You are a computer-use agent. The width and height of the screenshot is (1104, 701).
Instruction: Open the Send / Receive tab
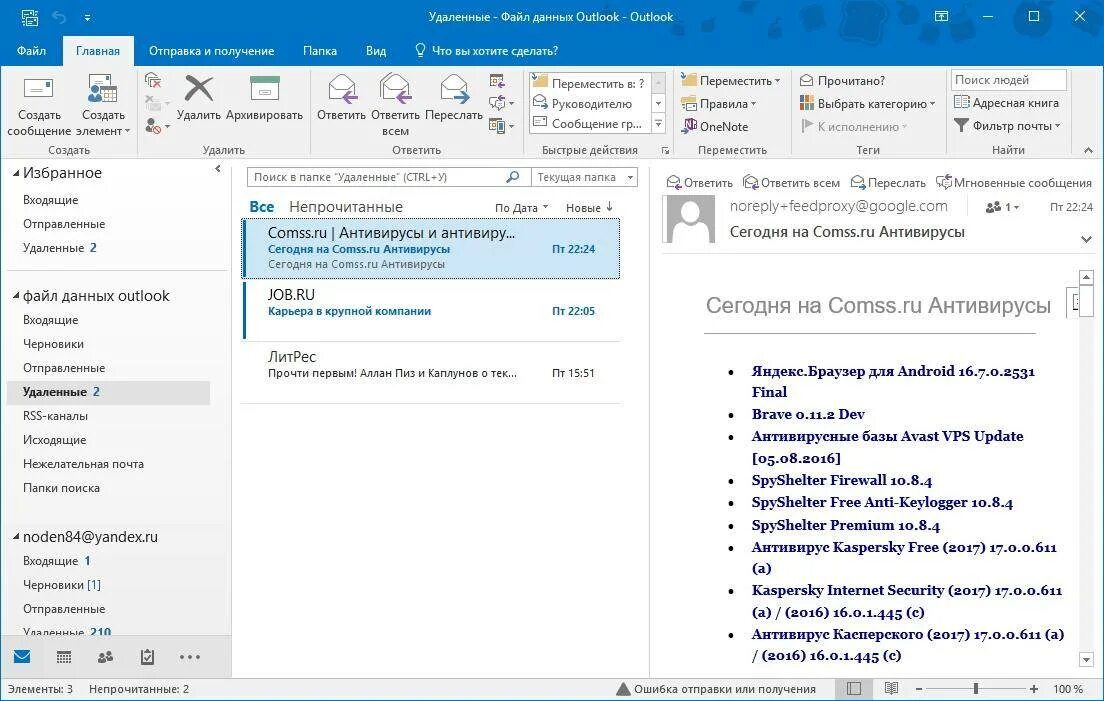211,51
